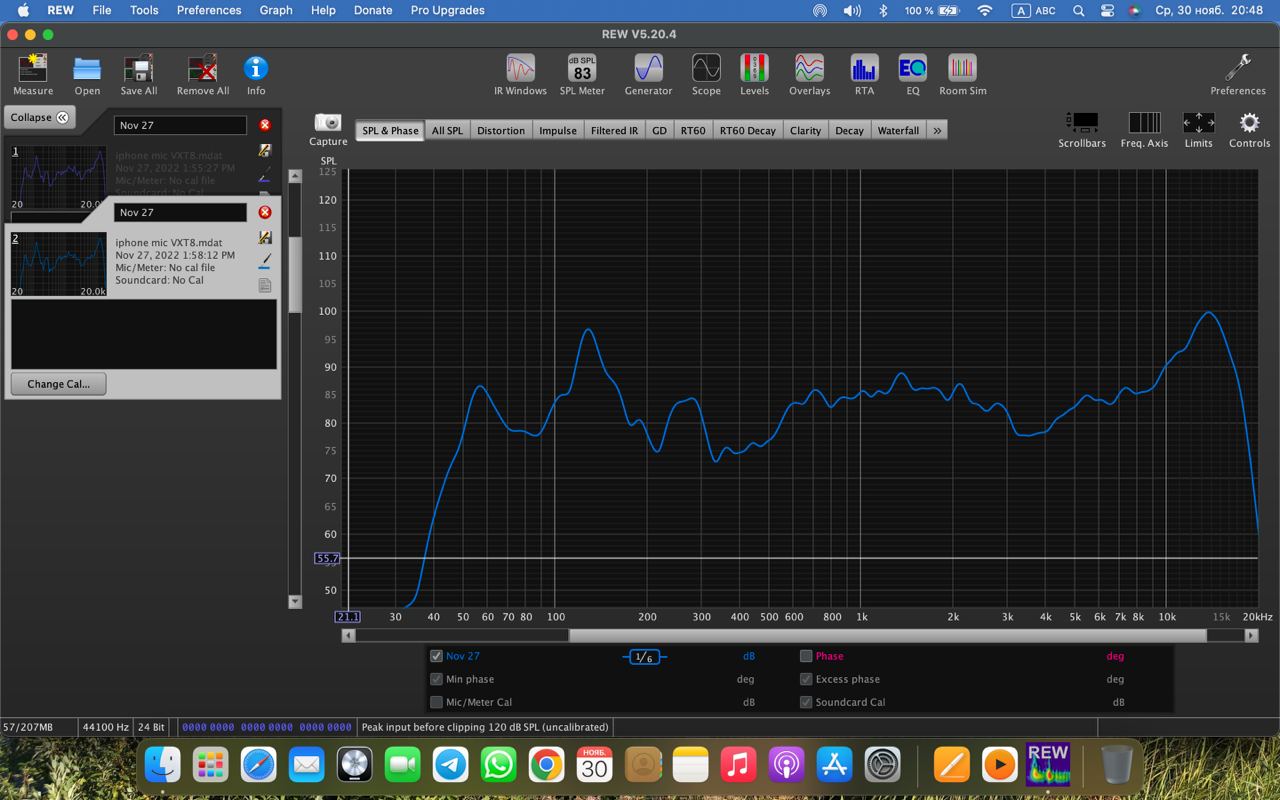Viewport: 1280px width, 800px height.
Task: Open the EQ window
Action: 912,67
